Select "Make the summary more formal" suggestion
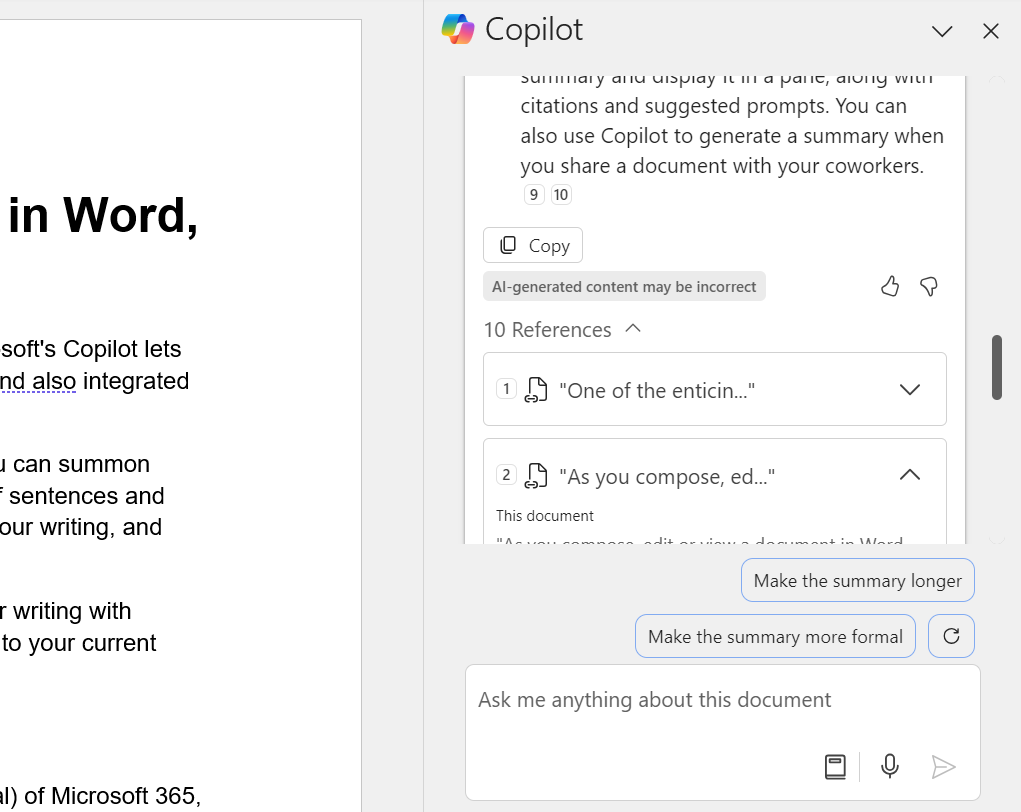Viewport: 1021px width, 812px height. [775, 636]
